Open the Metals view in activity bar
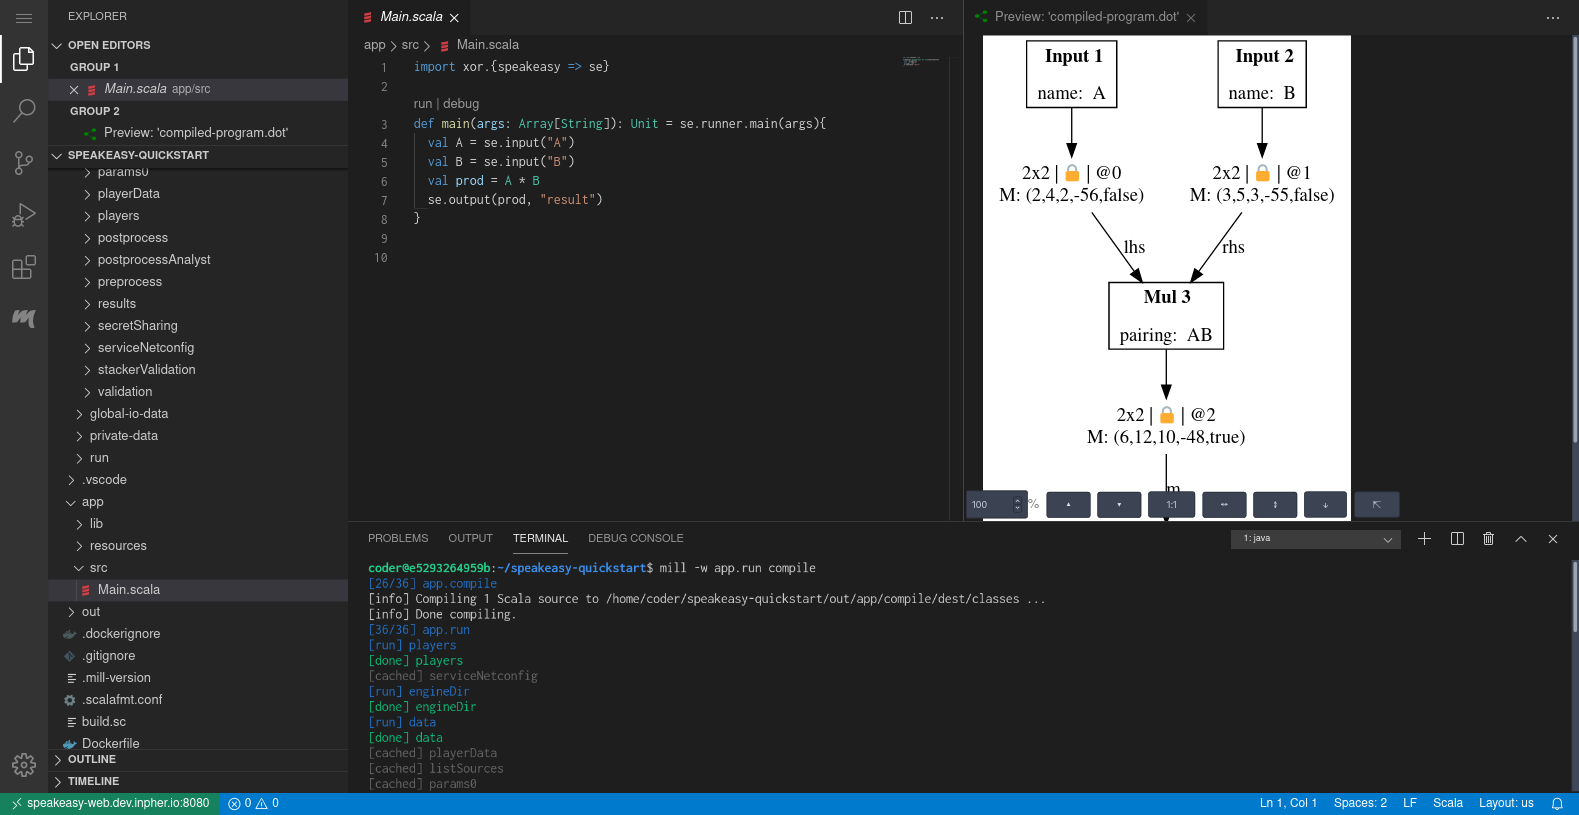The width and height of the screenshot is (1579, 815). click(x=24, y=318)
